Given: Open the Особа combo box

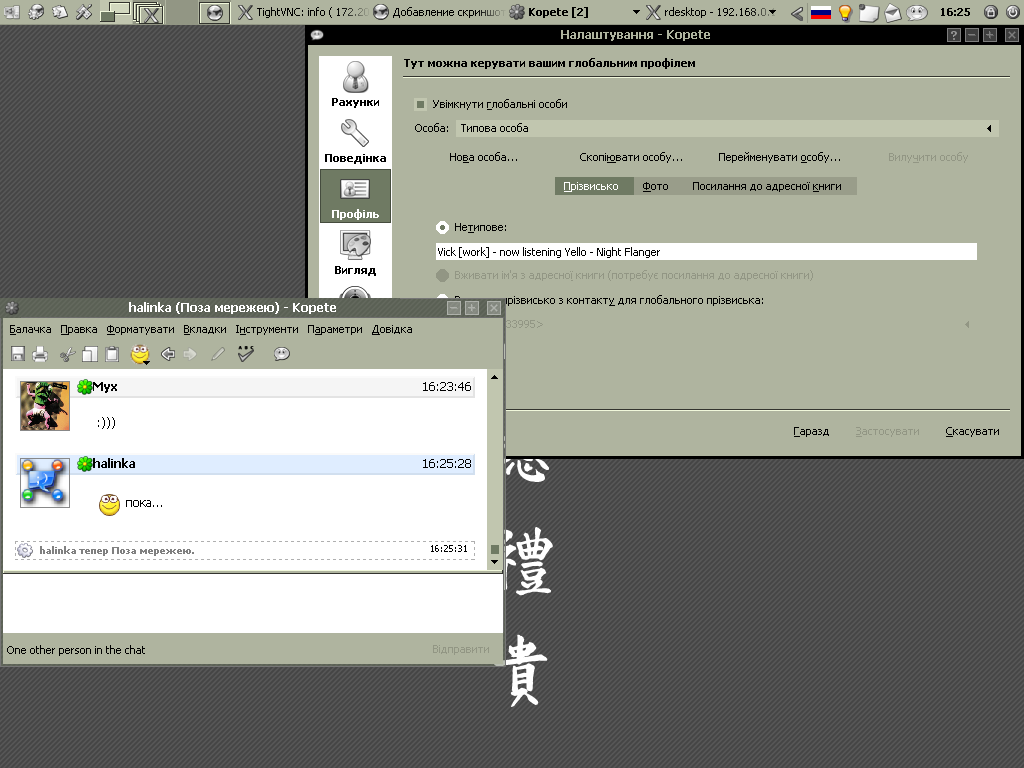Looking at the screenshot, I should [x=727, y=129].
